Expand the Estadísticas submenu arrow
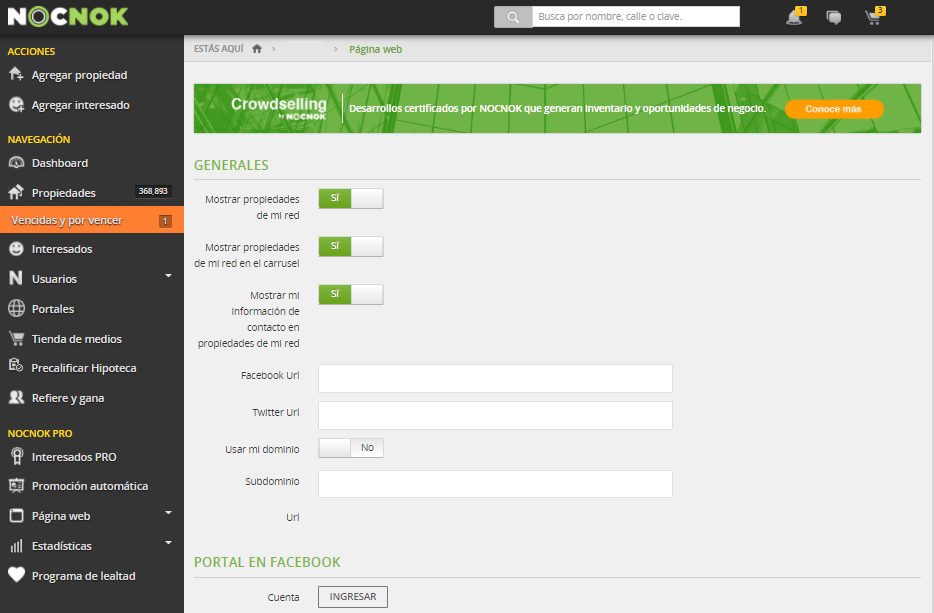This screenshot has width=934, height=613. 168,543
